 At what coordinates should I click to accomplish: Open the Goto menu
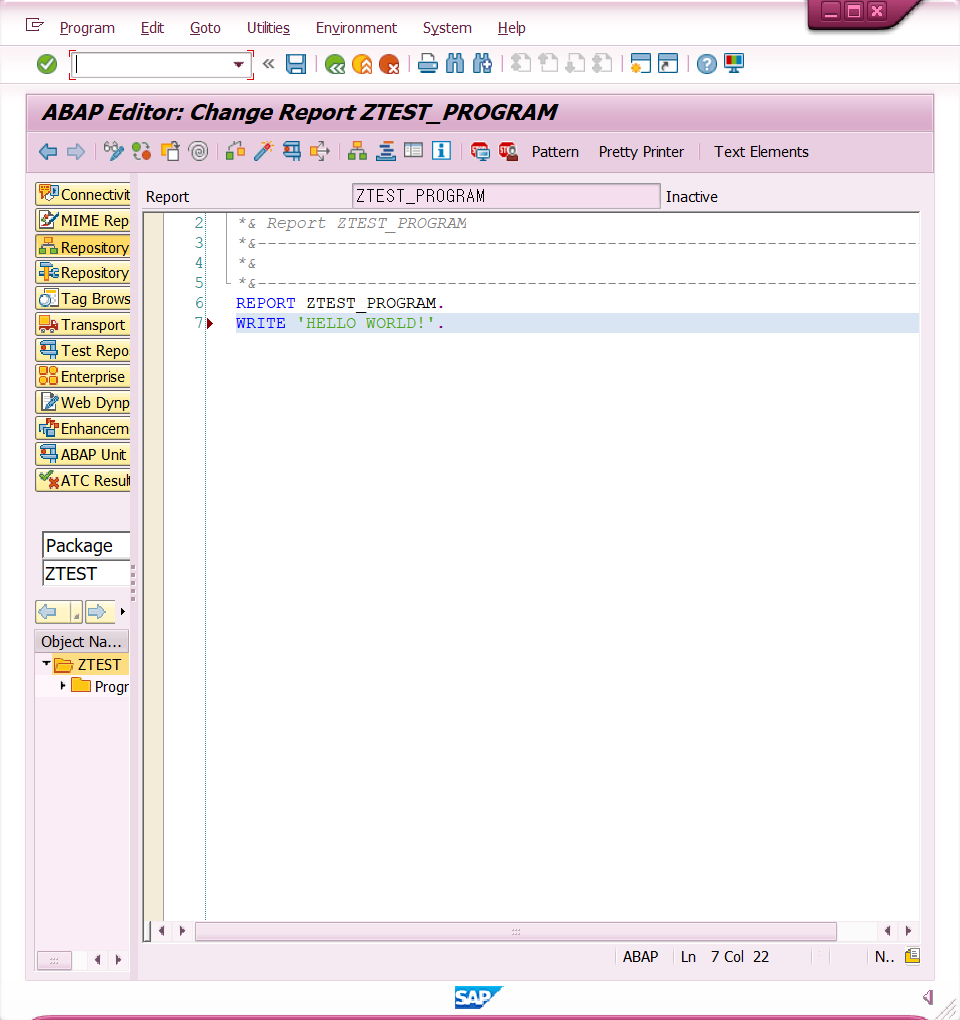(205, 28)
